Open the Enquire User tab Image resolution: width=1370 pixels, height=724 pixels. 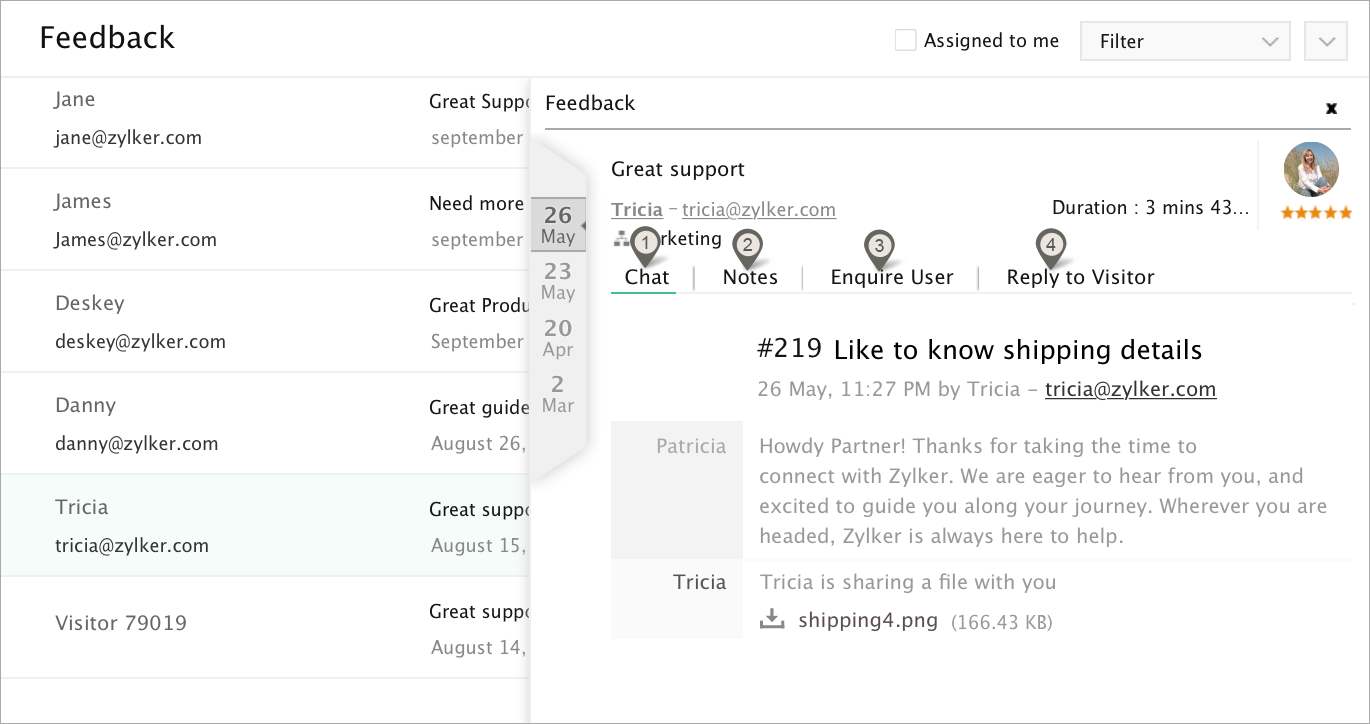coord(892,277)
